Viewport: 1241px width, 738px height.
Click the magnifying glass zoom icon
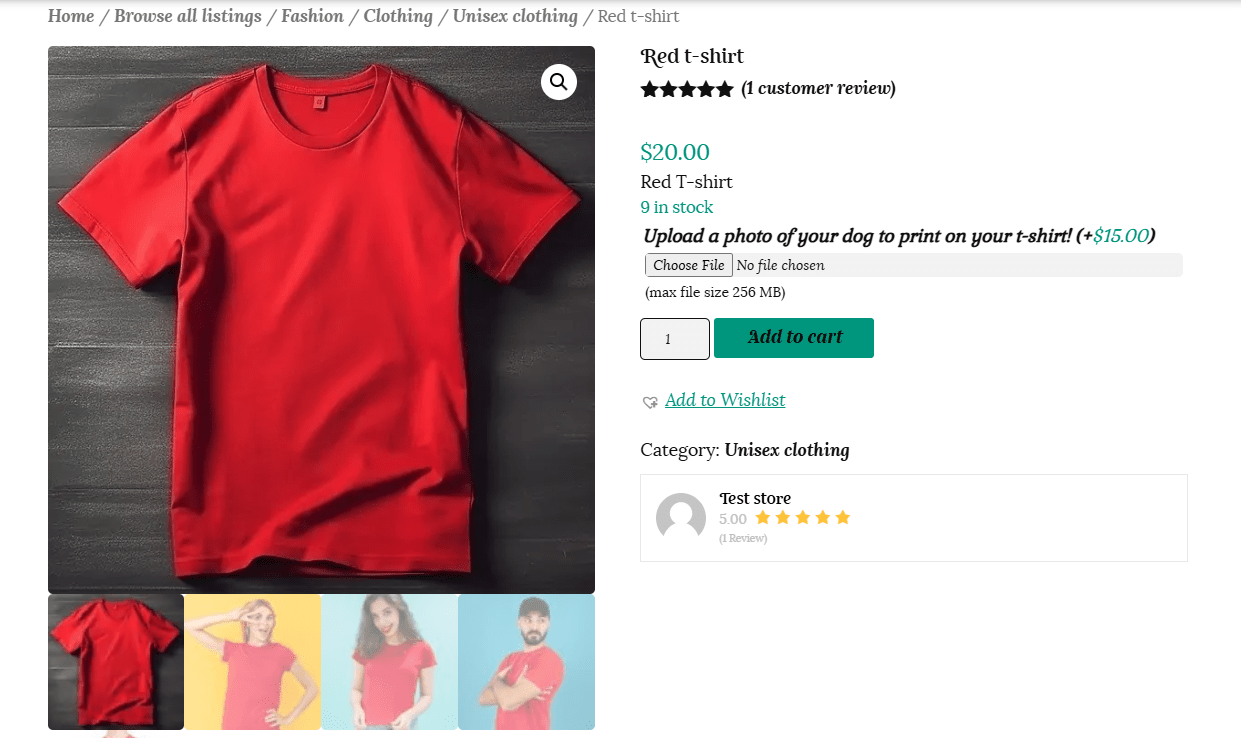point(558,82)
